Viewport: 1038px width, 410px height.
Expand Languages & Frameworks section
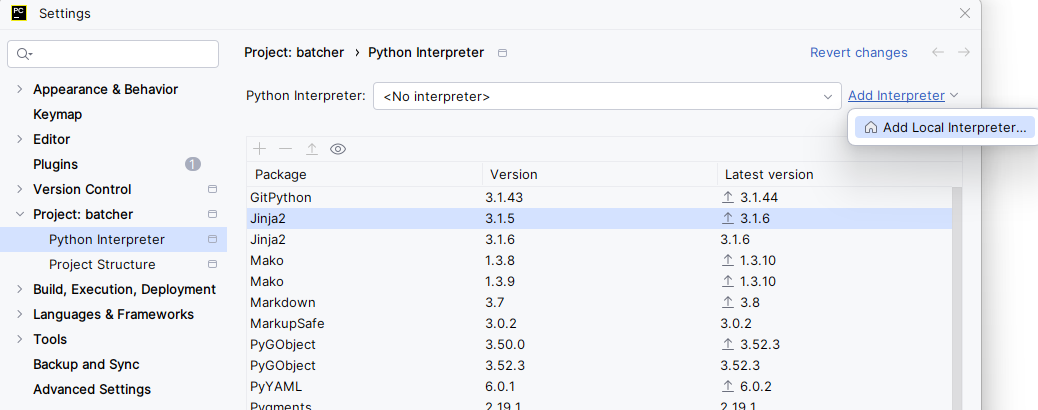click(19, 315)
